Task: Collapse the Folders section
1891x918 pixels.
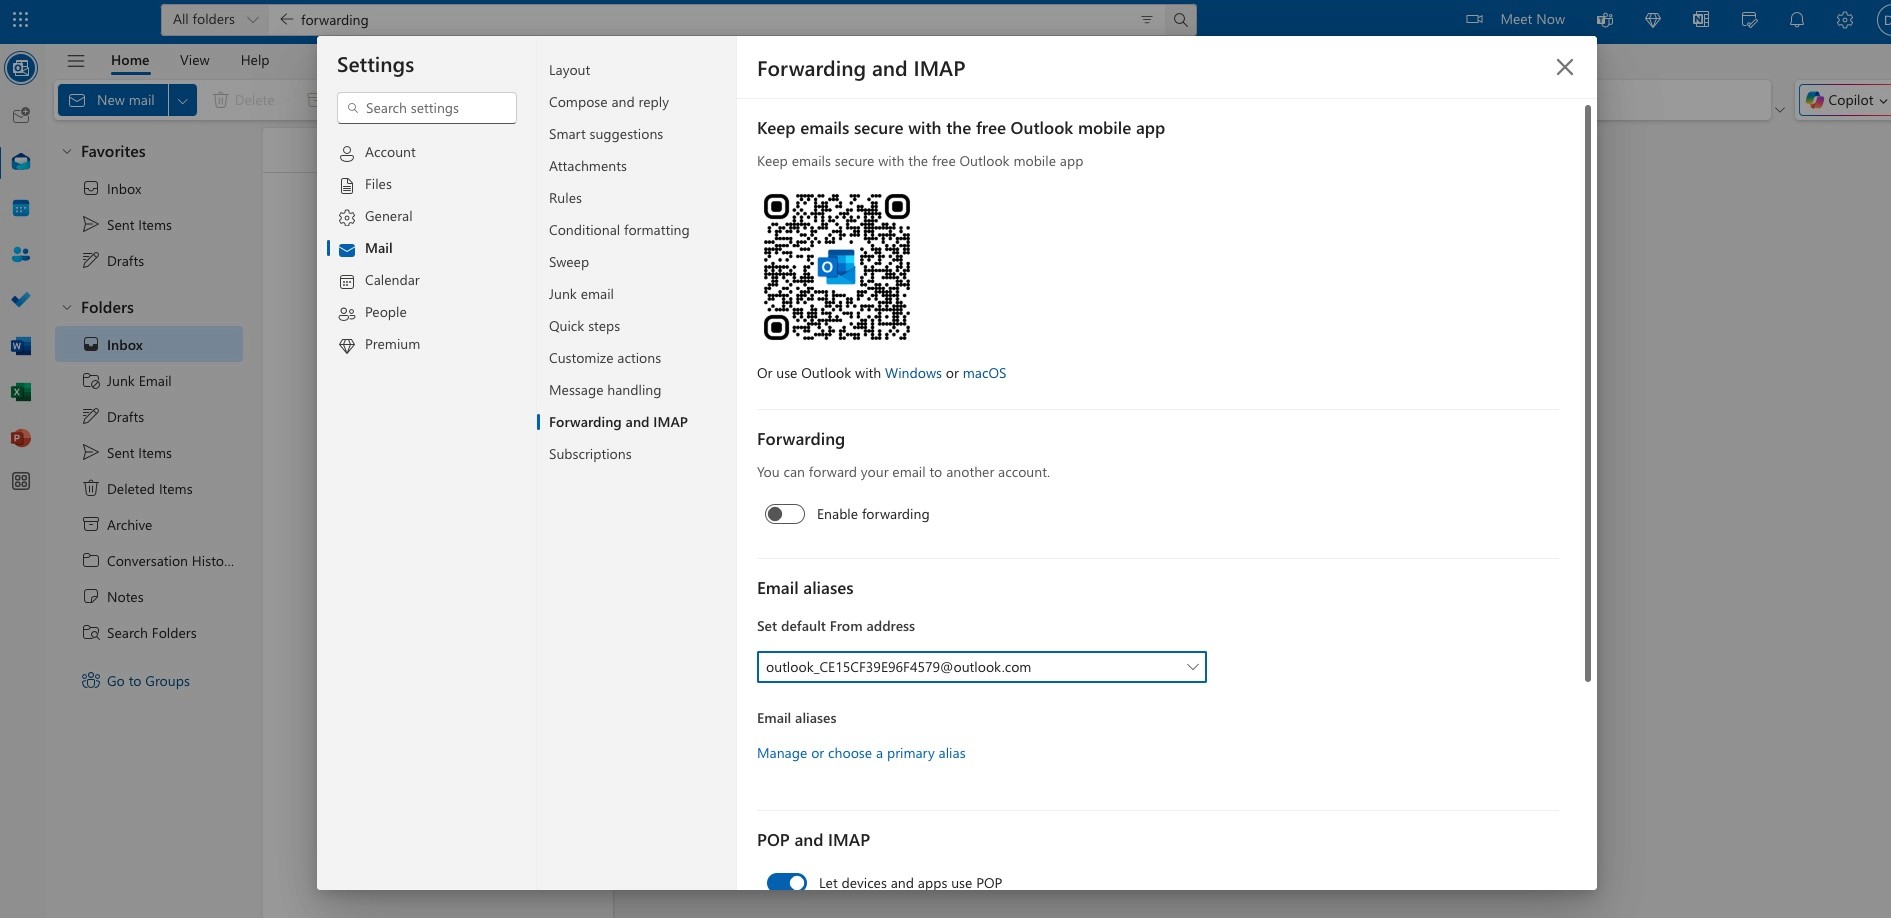Action: click(x=67, y=308)
